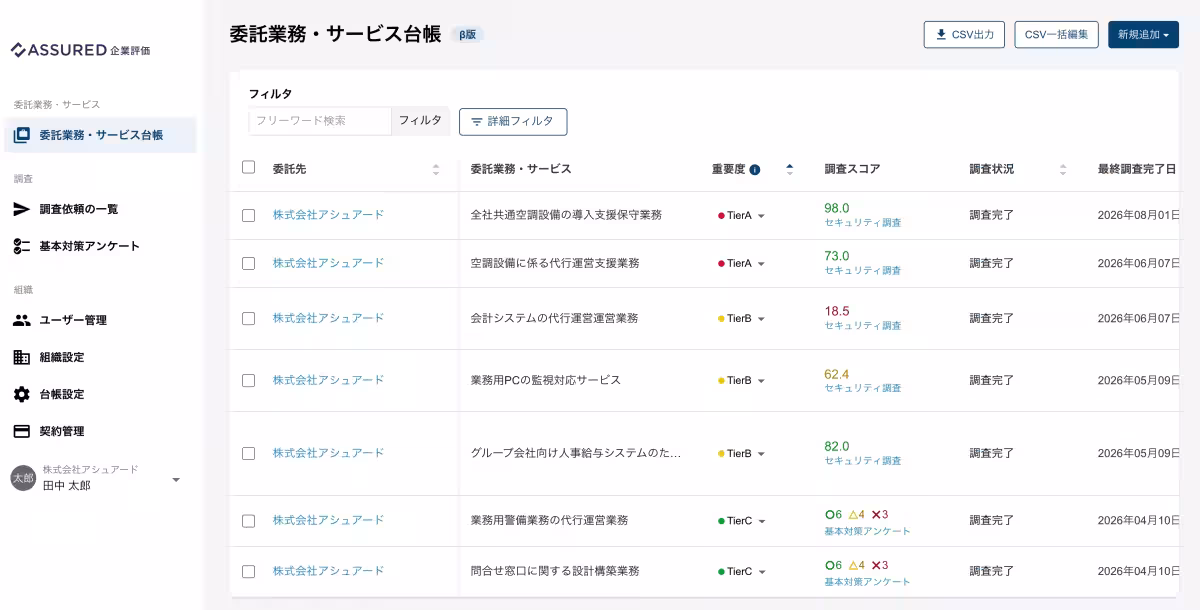The image size is (1200, 610).
Task: Open 委託業務・サービス台帳 in the sidebar
Action: coord(100,135)
